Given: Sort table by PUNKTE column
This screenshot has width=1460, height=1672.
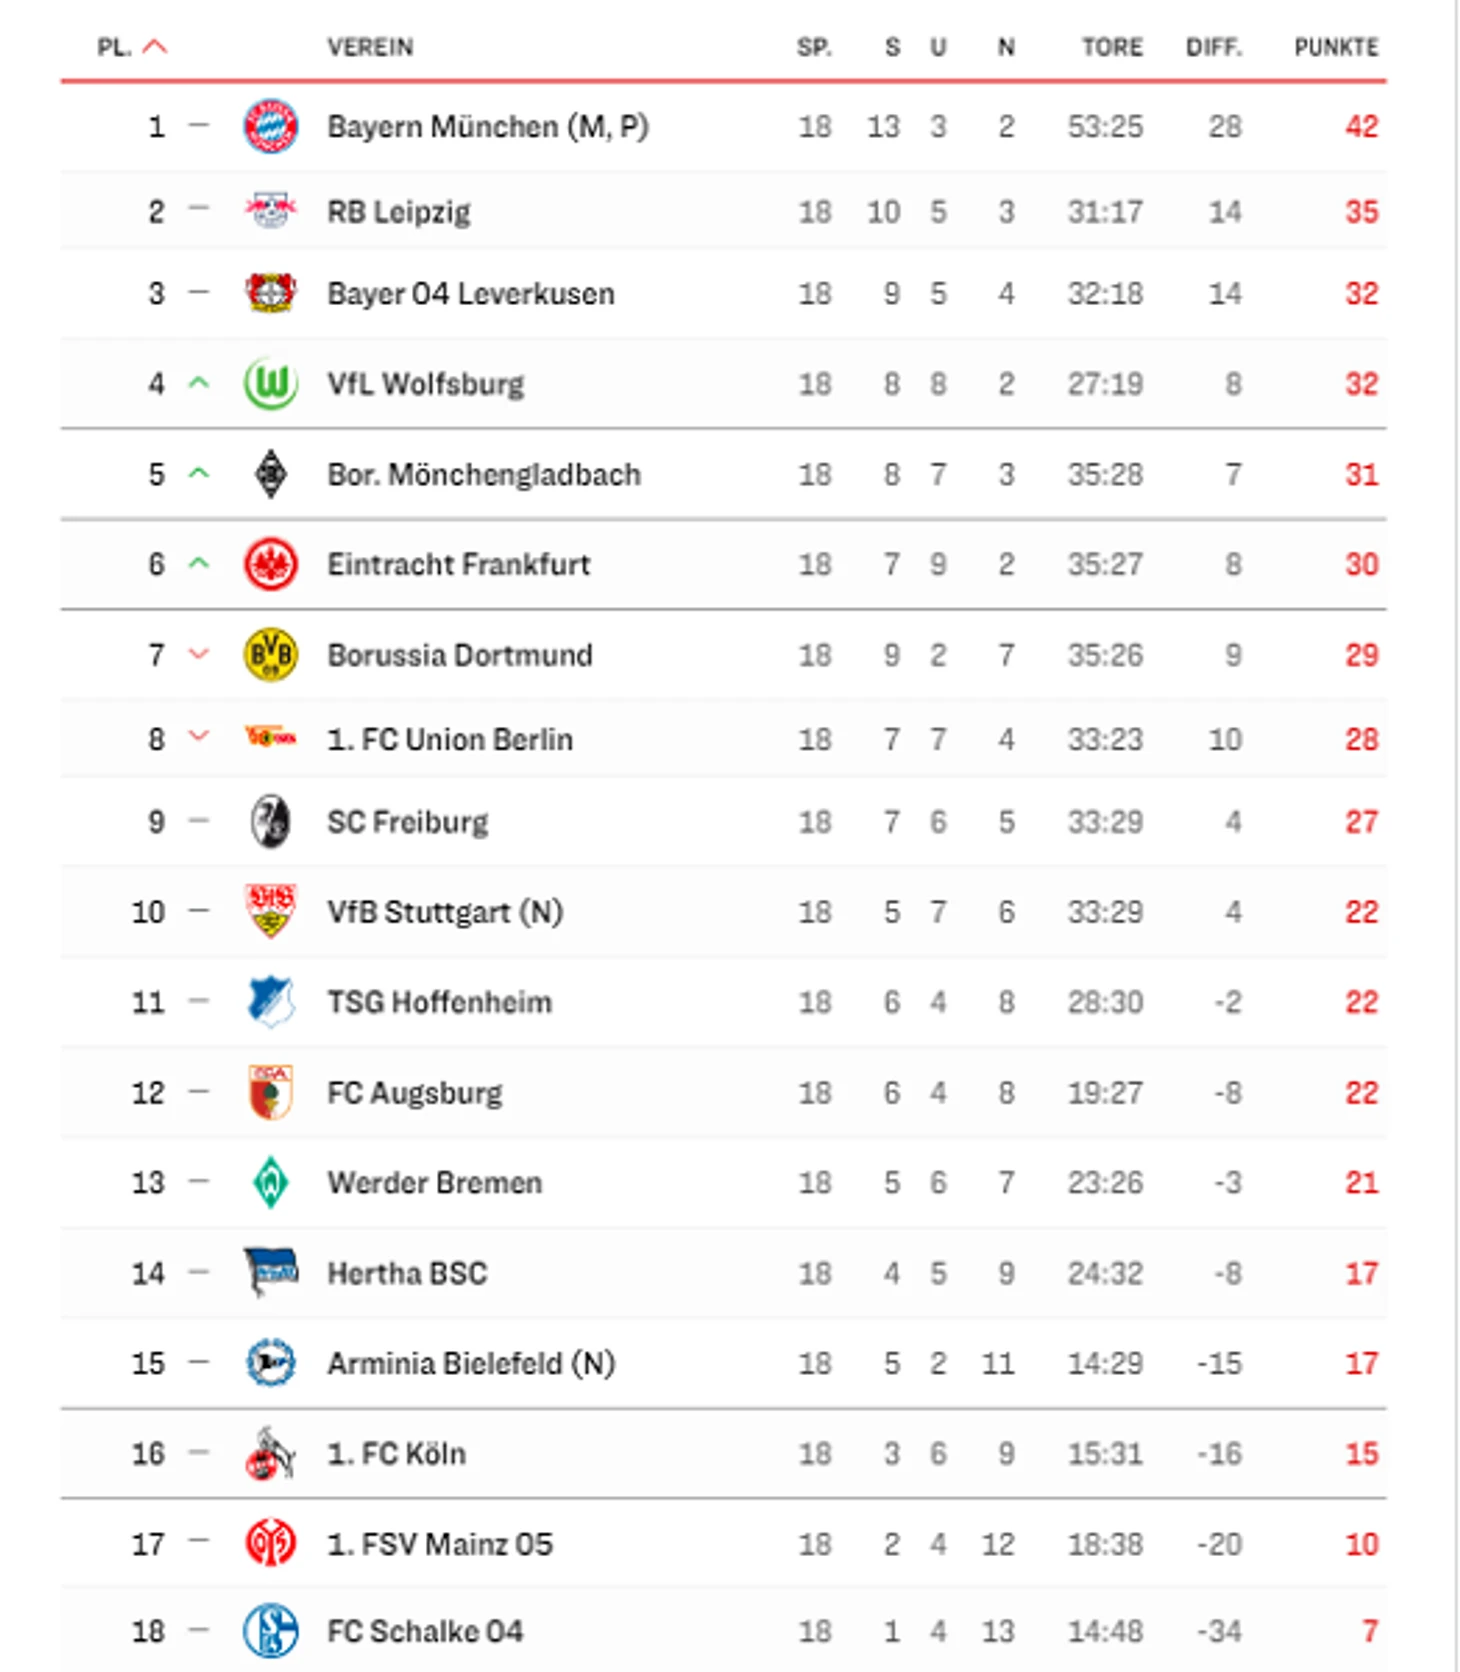Looking at the screenshot, I should (1335, 47).
